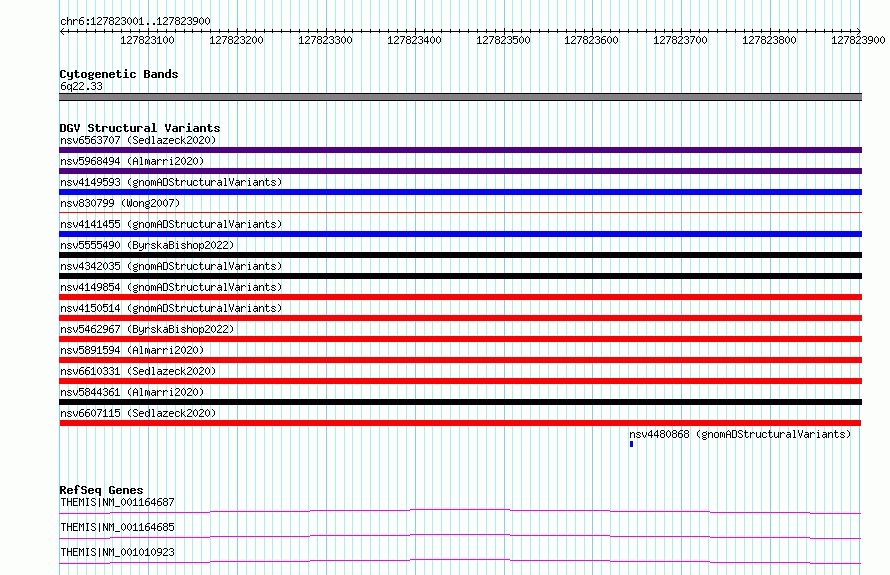Open variant nsv6563707 (Sedlazeck2020) label
Viewport: 890px width, 575px height.
click(138, 140)
